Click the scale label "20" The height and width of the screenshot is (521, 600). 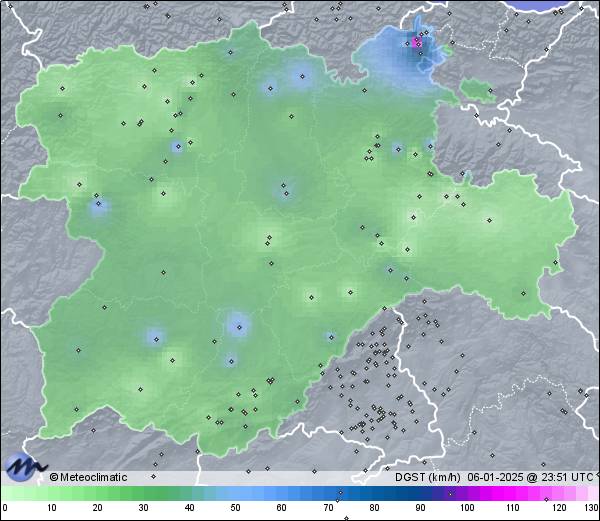point(98,508)
